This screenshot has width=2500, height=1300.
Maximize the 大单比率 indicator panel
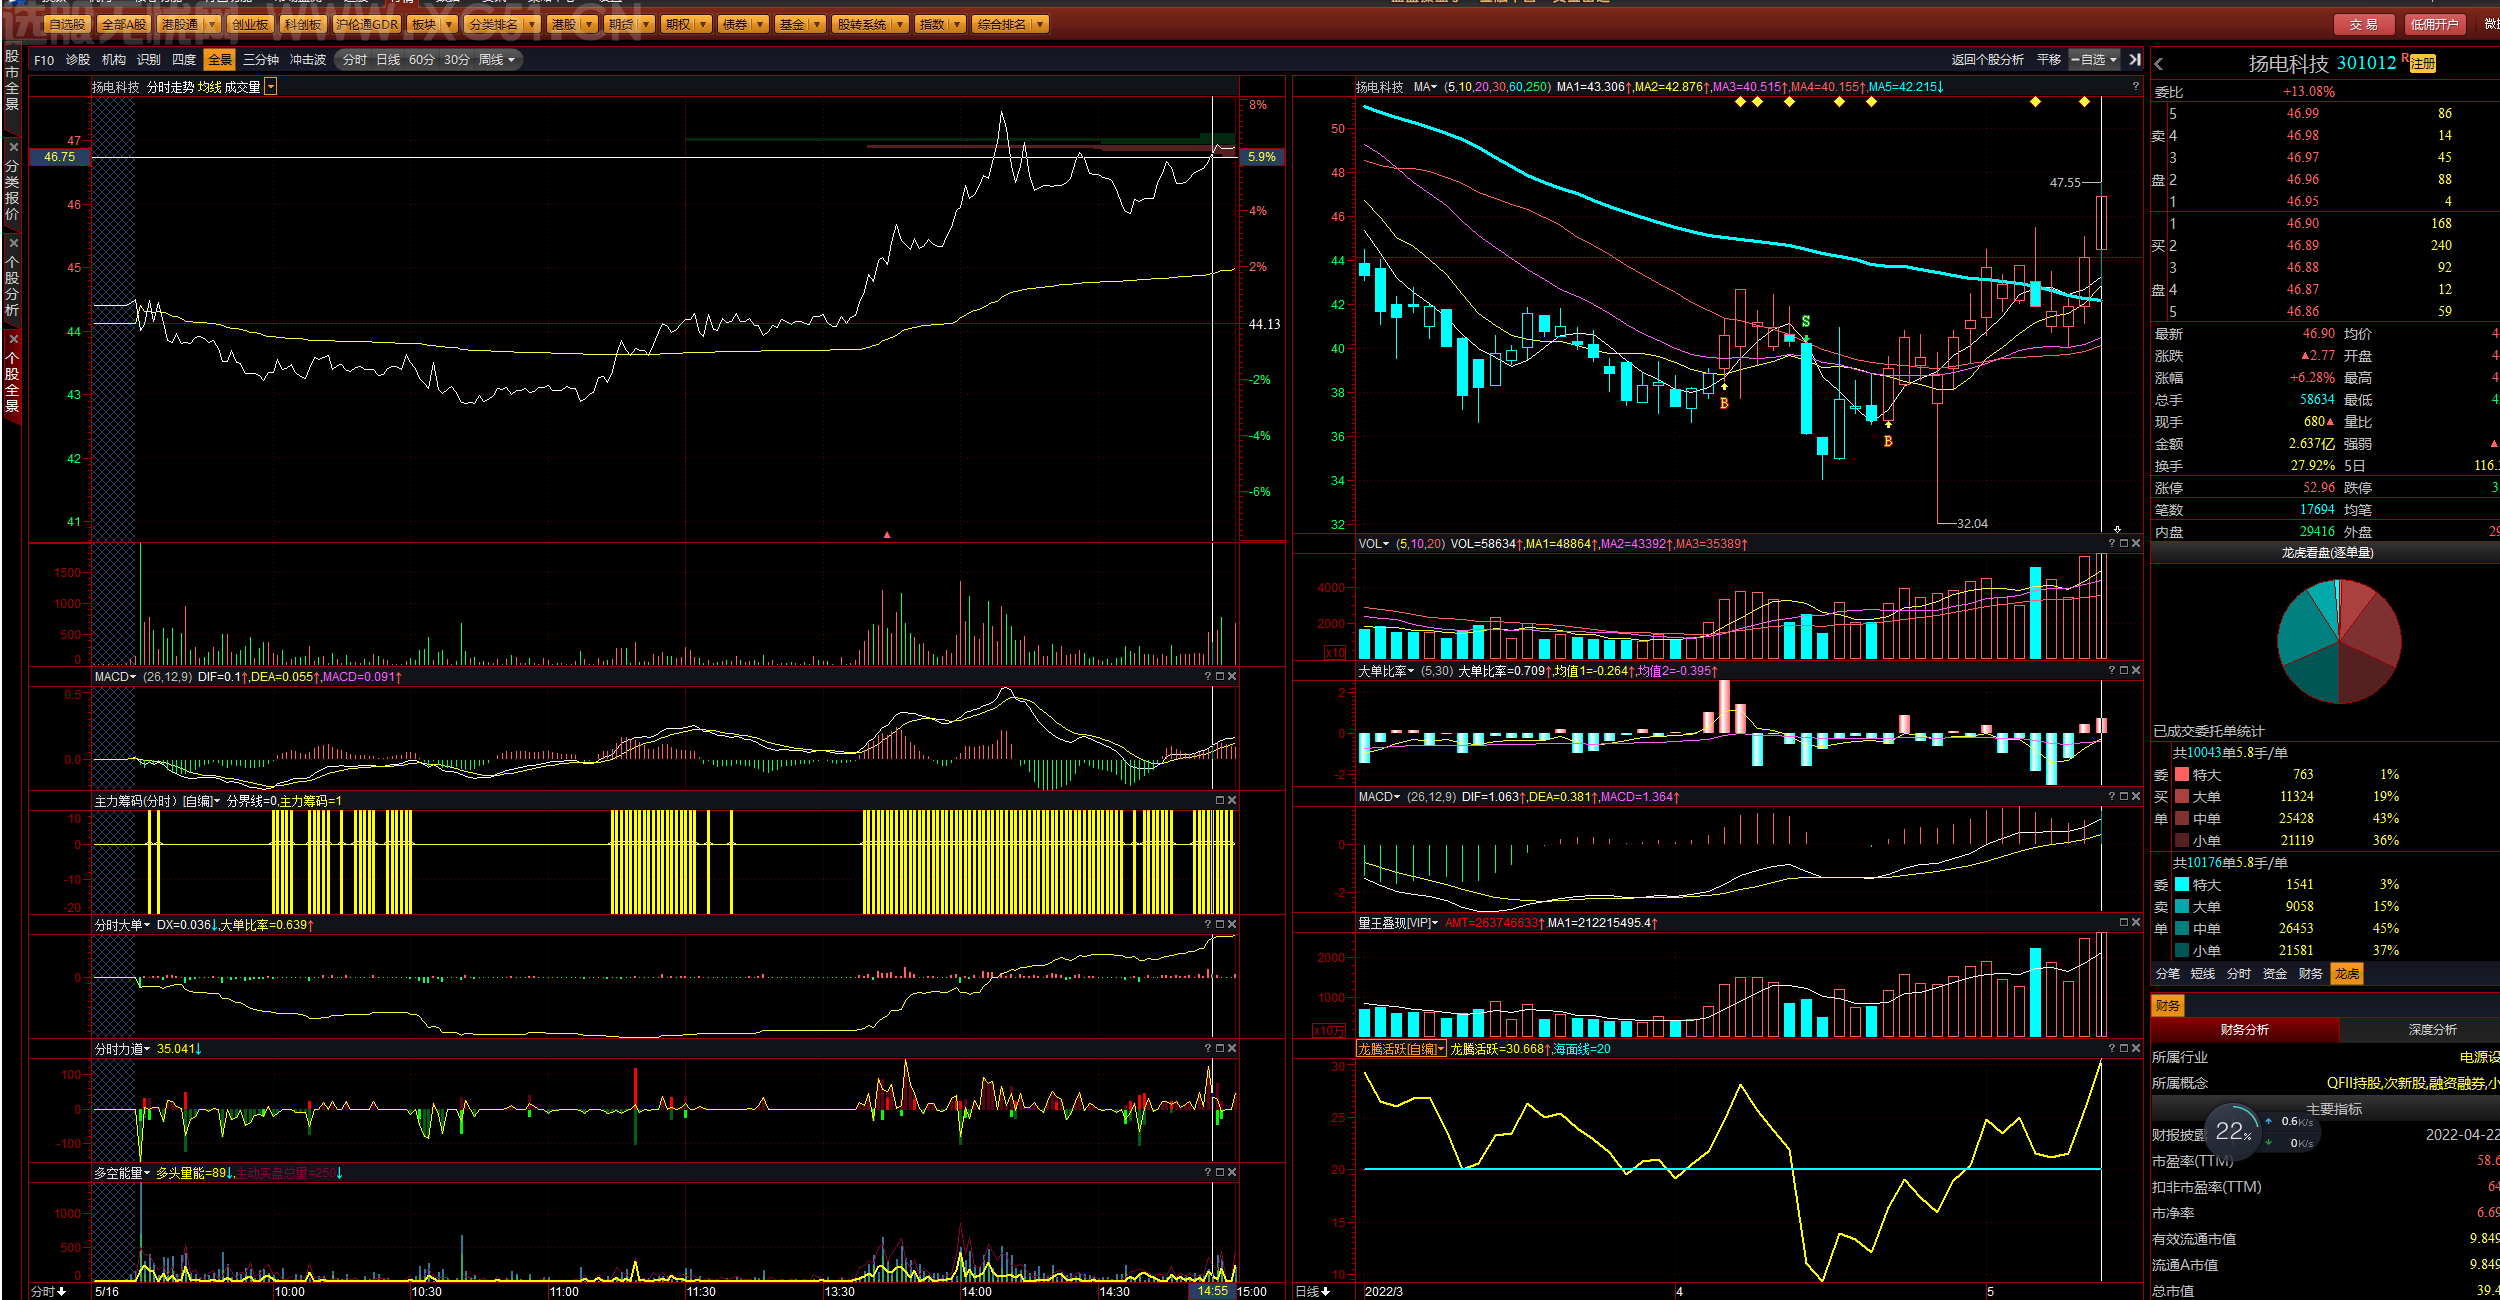[2124, 670]
